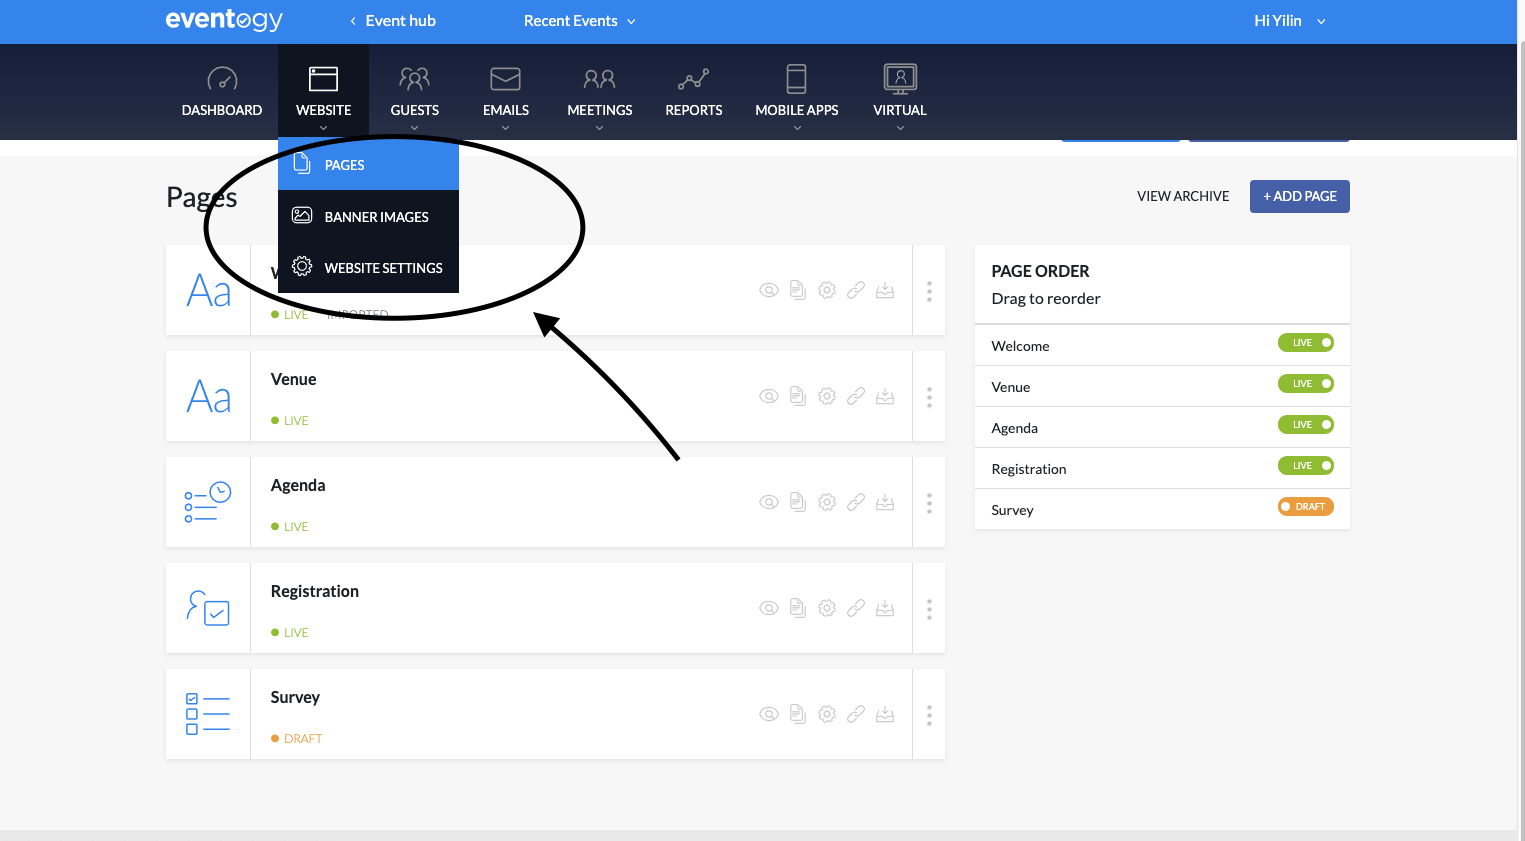Toggle Welcome page live switch
The width and height of the screenshot is (1525, 841).
1305,343
